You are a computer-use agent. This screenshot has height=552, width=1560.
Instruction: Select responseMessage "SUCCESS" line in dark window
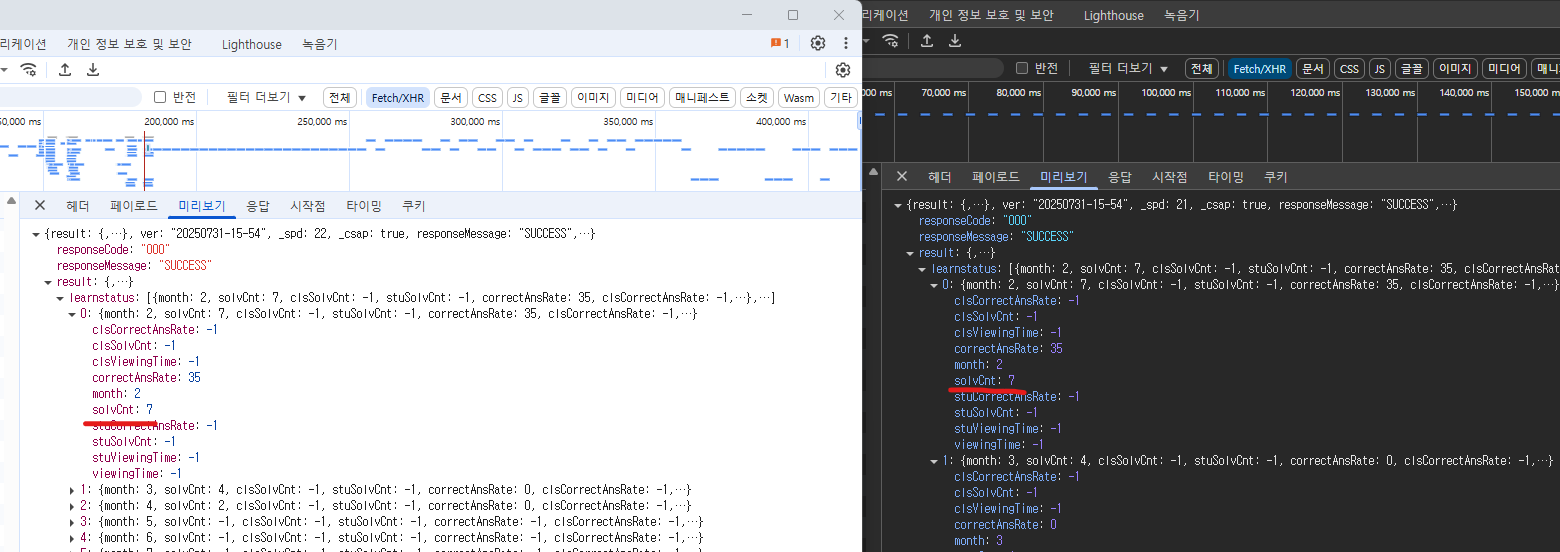996,237
